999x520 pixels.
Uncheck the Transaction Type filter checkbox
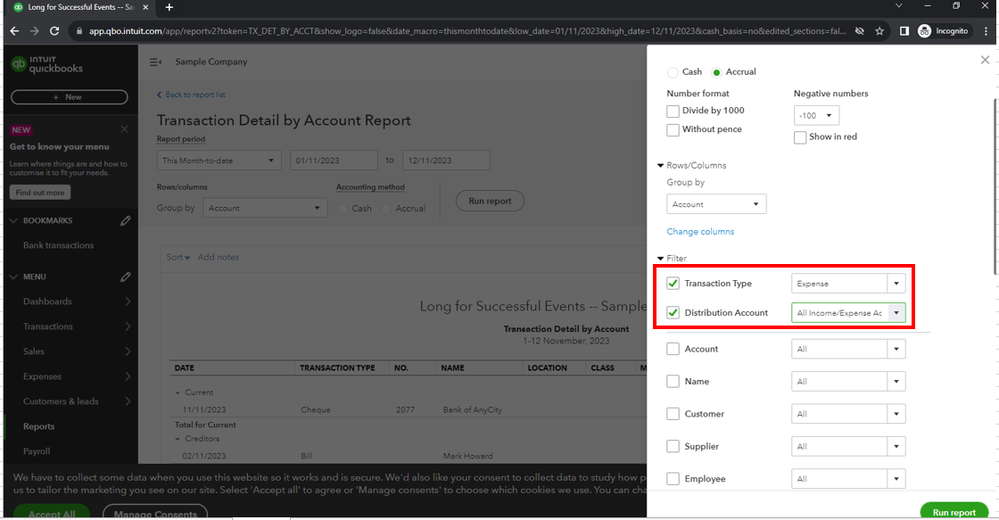click(673, 284)
